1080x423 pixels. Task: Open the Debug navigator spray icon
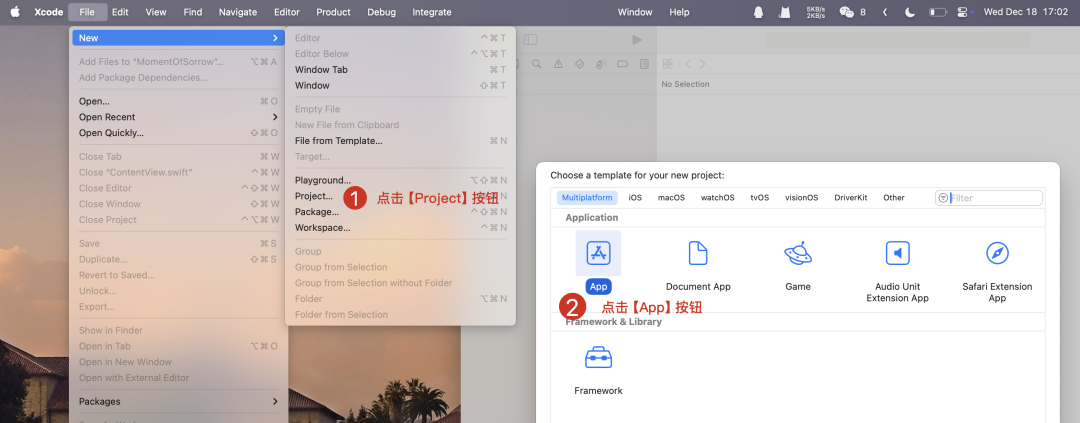601,64
